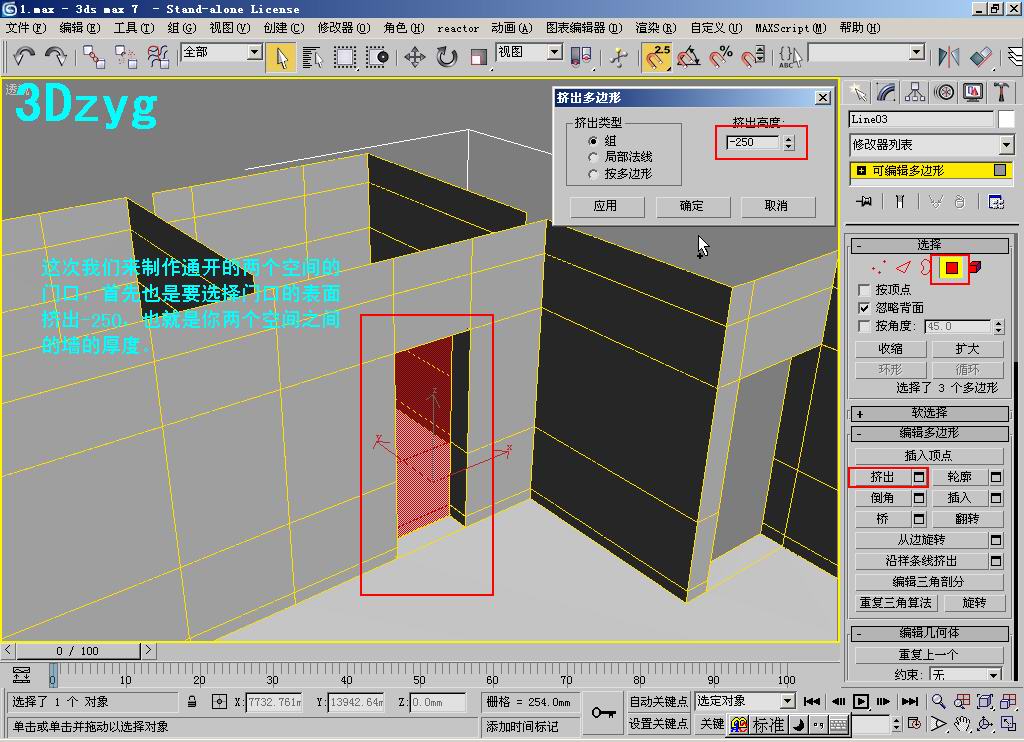Viewport: 1024px width, 742px height.
Task: Click the 确定 button in extrude dialog
Action: pos(692,206)
